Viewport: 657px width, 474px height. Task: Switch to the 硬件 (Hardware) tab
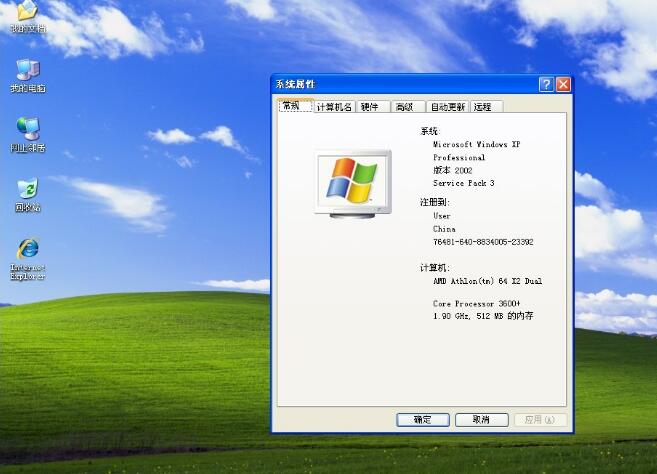tap(370, 107)
